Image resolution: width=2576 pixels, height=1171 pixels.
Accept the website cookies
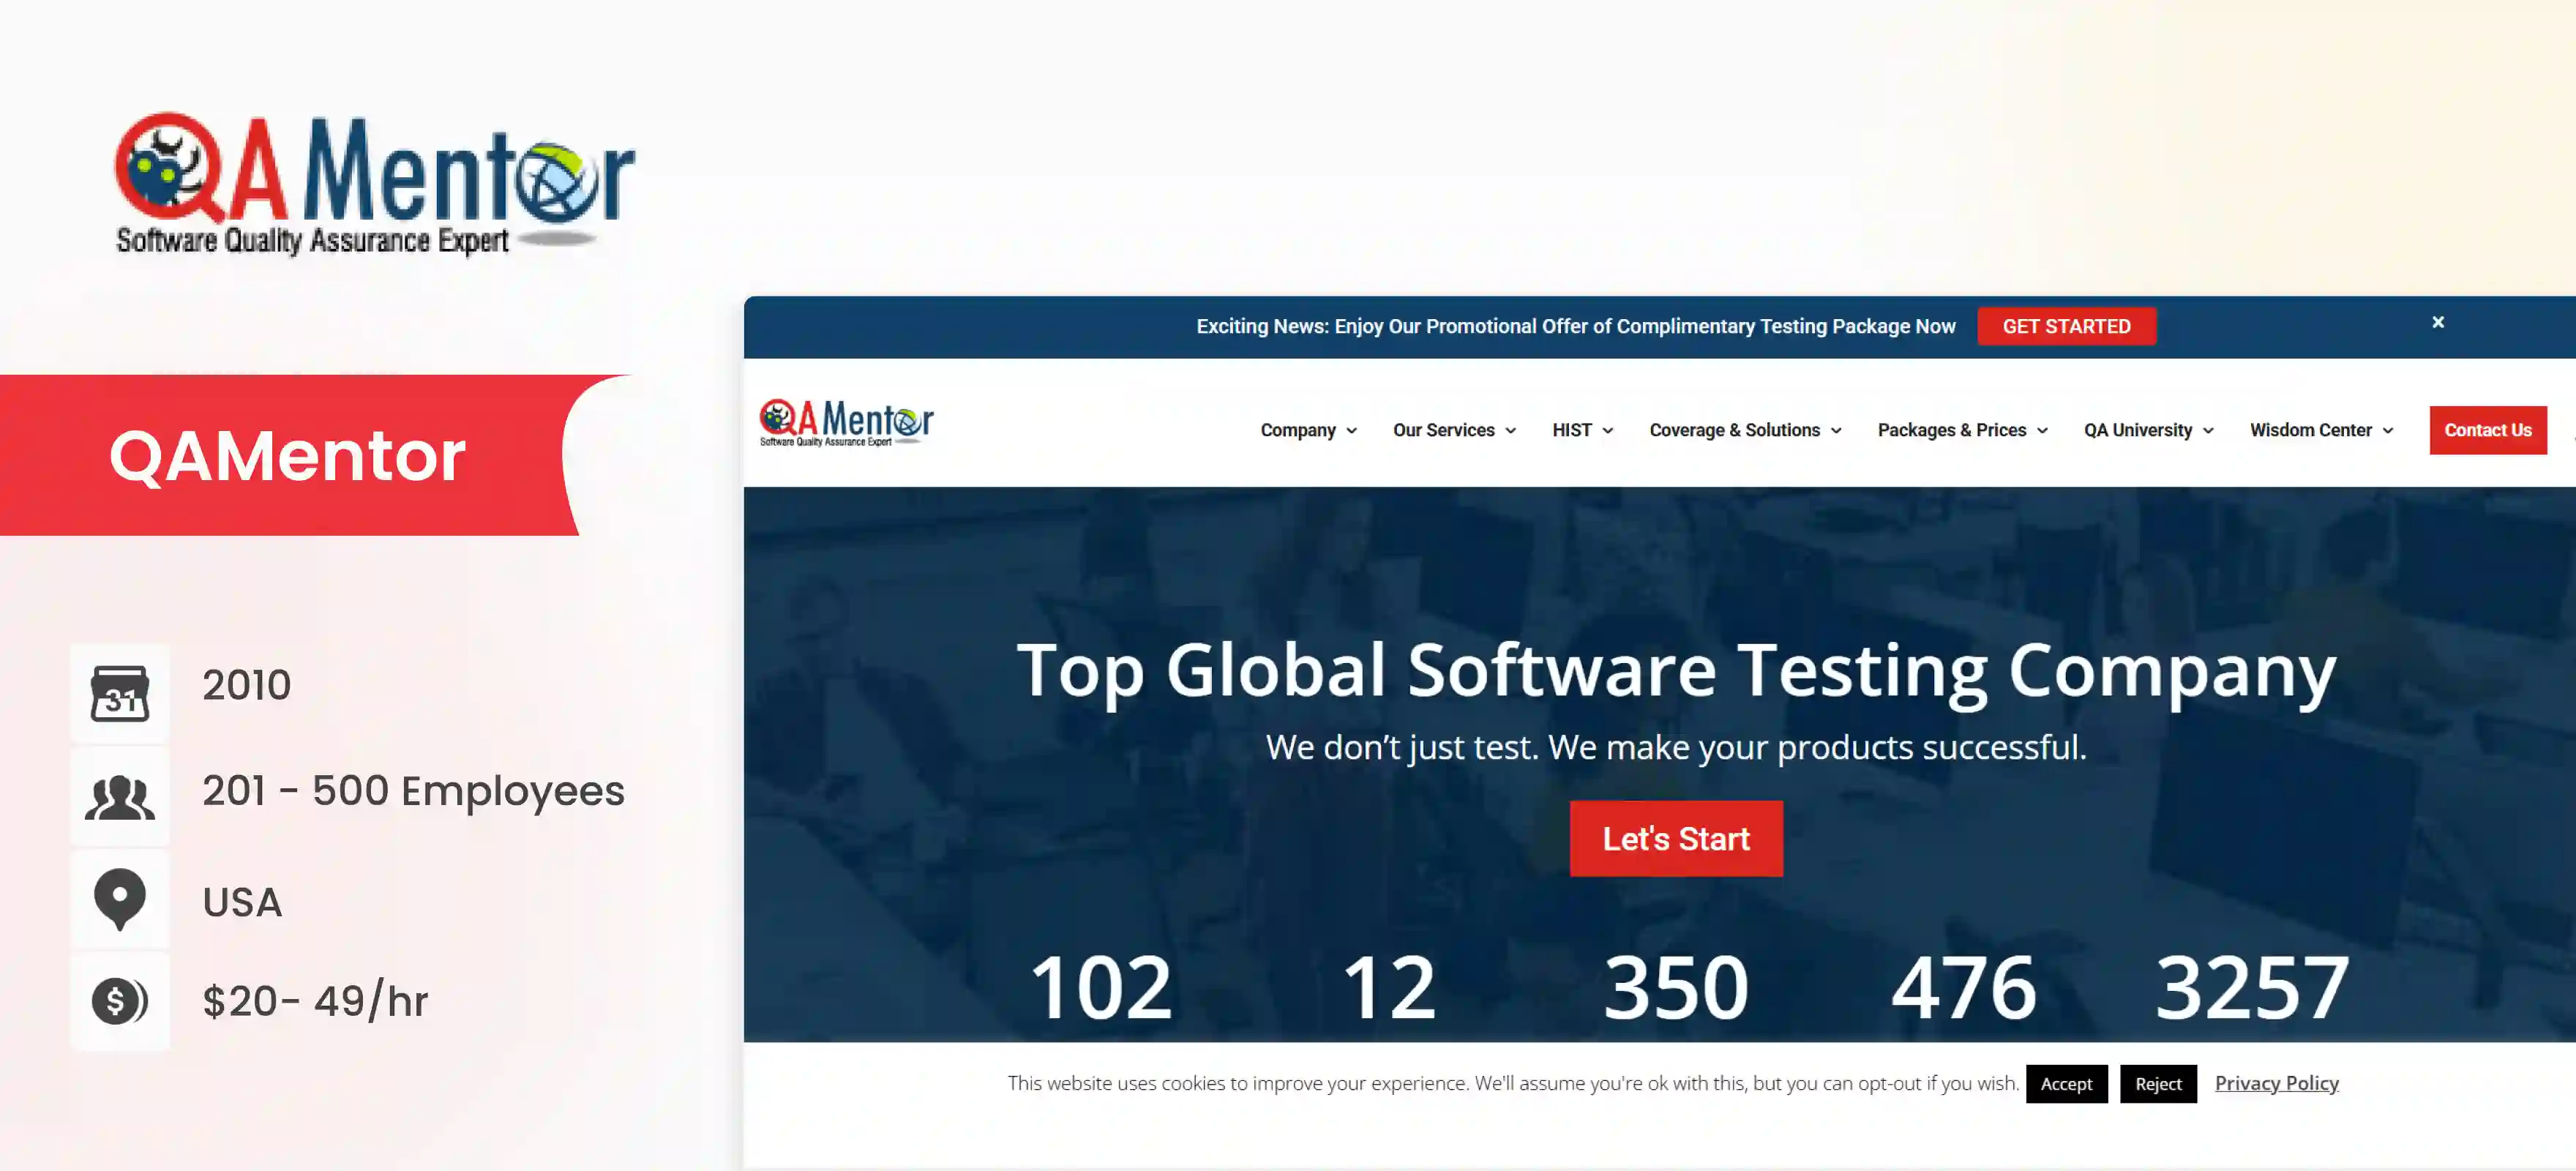coord(2066,1084)
